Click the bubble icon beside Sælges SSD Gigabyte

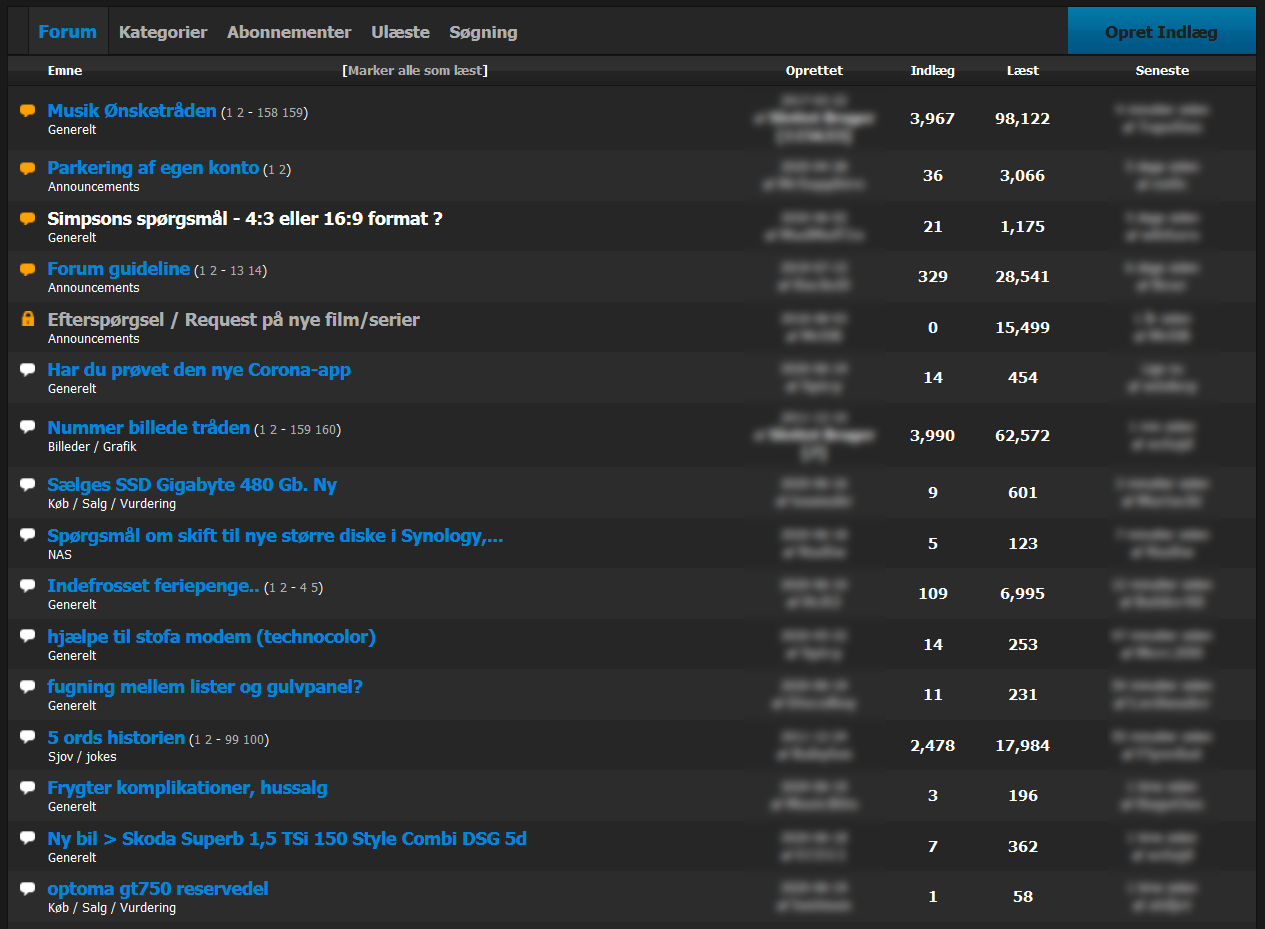(28, 485)
